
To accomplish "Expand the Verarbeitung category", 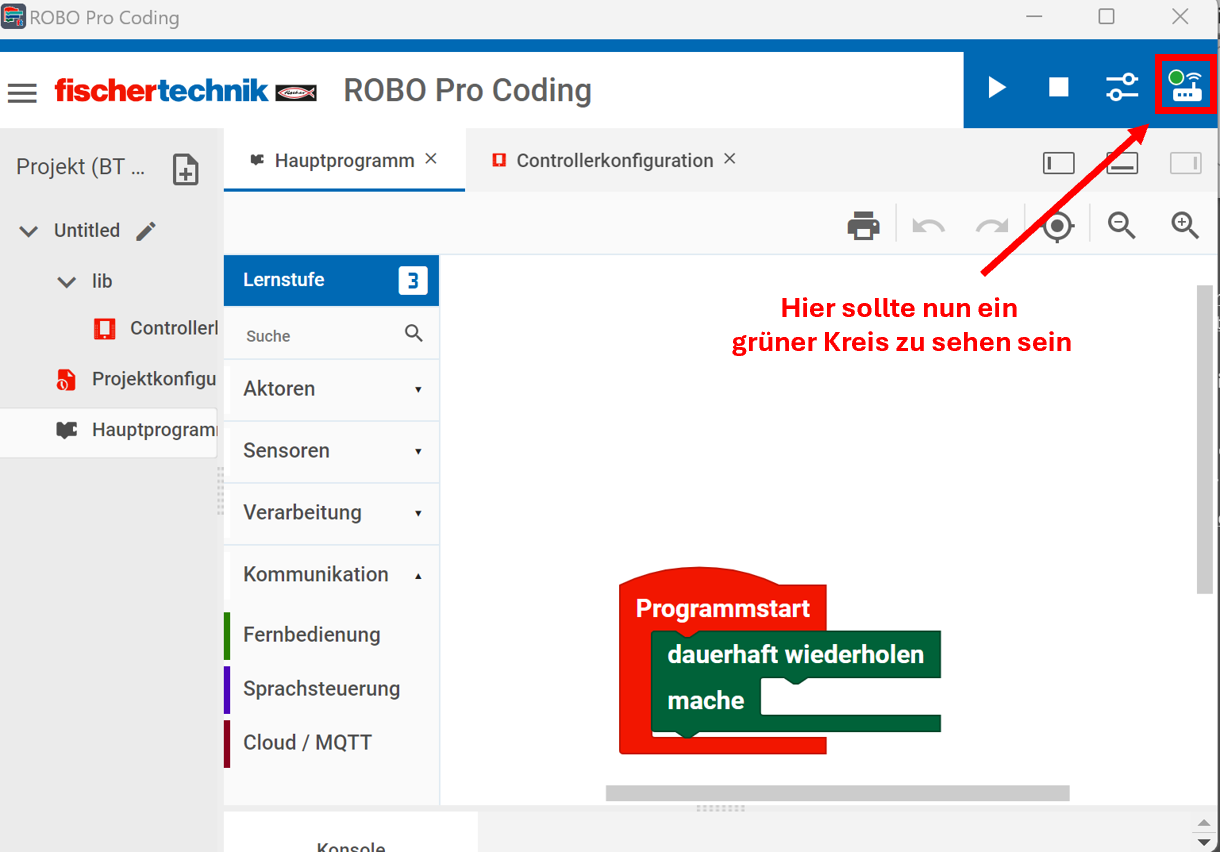I will click(x=332, y=513).
